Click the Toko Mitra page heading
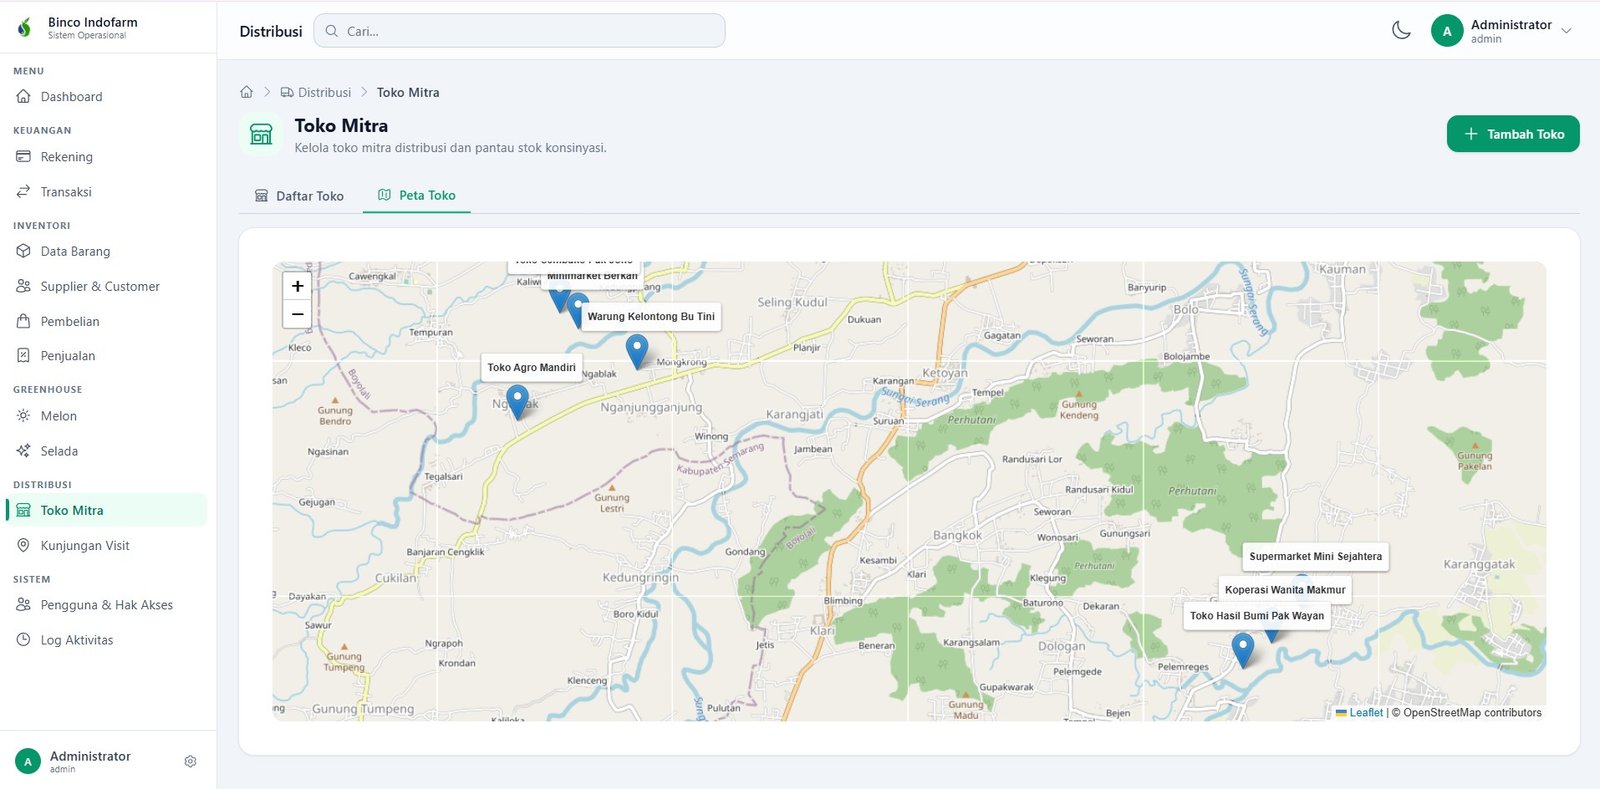Screen dimensions: 1600x789 pyautogui.click(x=341, y=126)
